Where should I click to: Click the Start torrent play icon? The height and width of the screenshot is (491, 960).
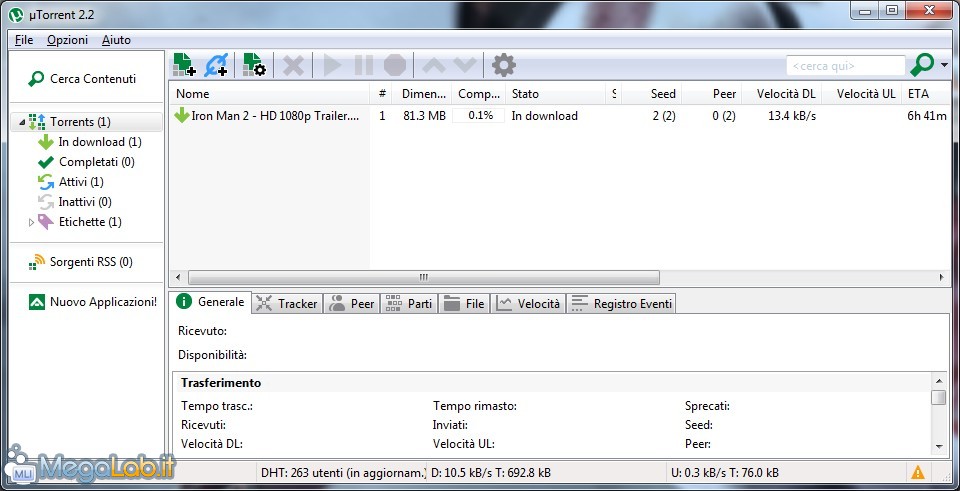click(332, 64)
